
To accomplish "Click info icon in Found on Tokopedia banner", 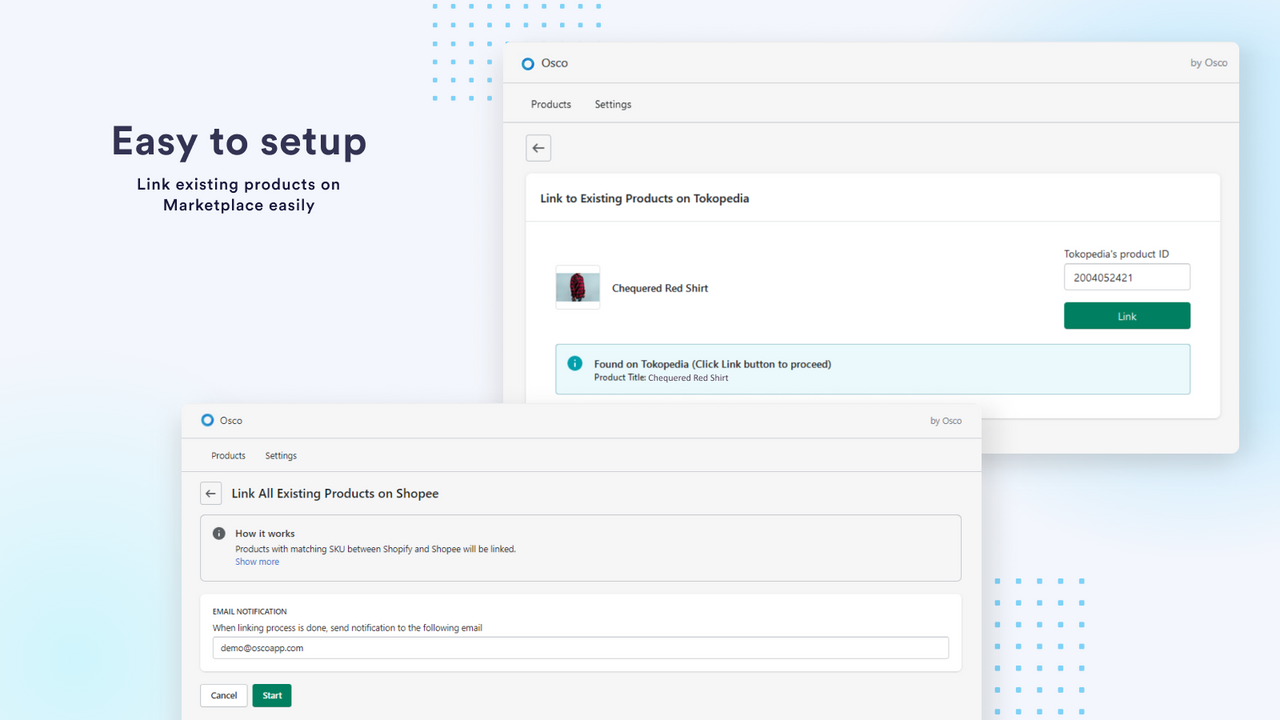I will tap(574, 363).
